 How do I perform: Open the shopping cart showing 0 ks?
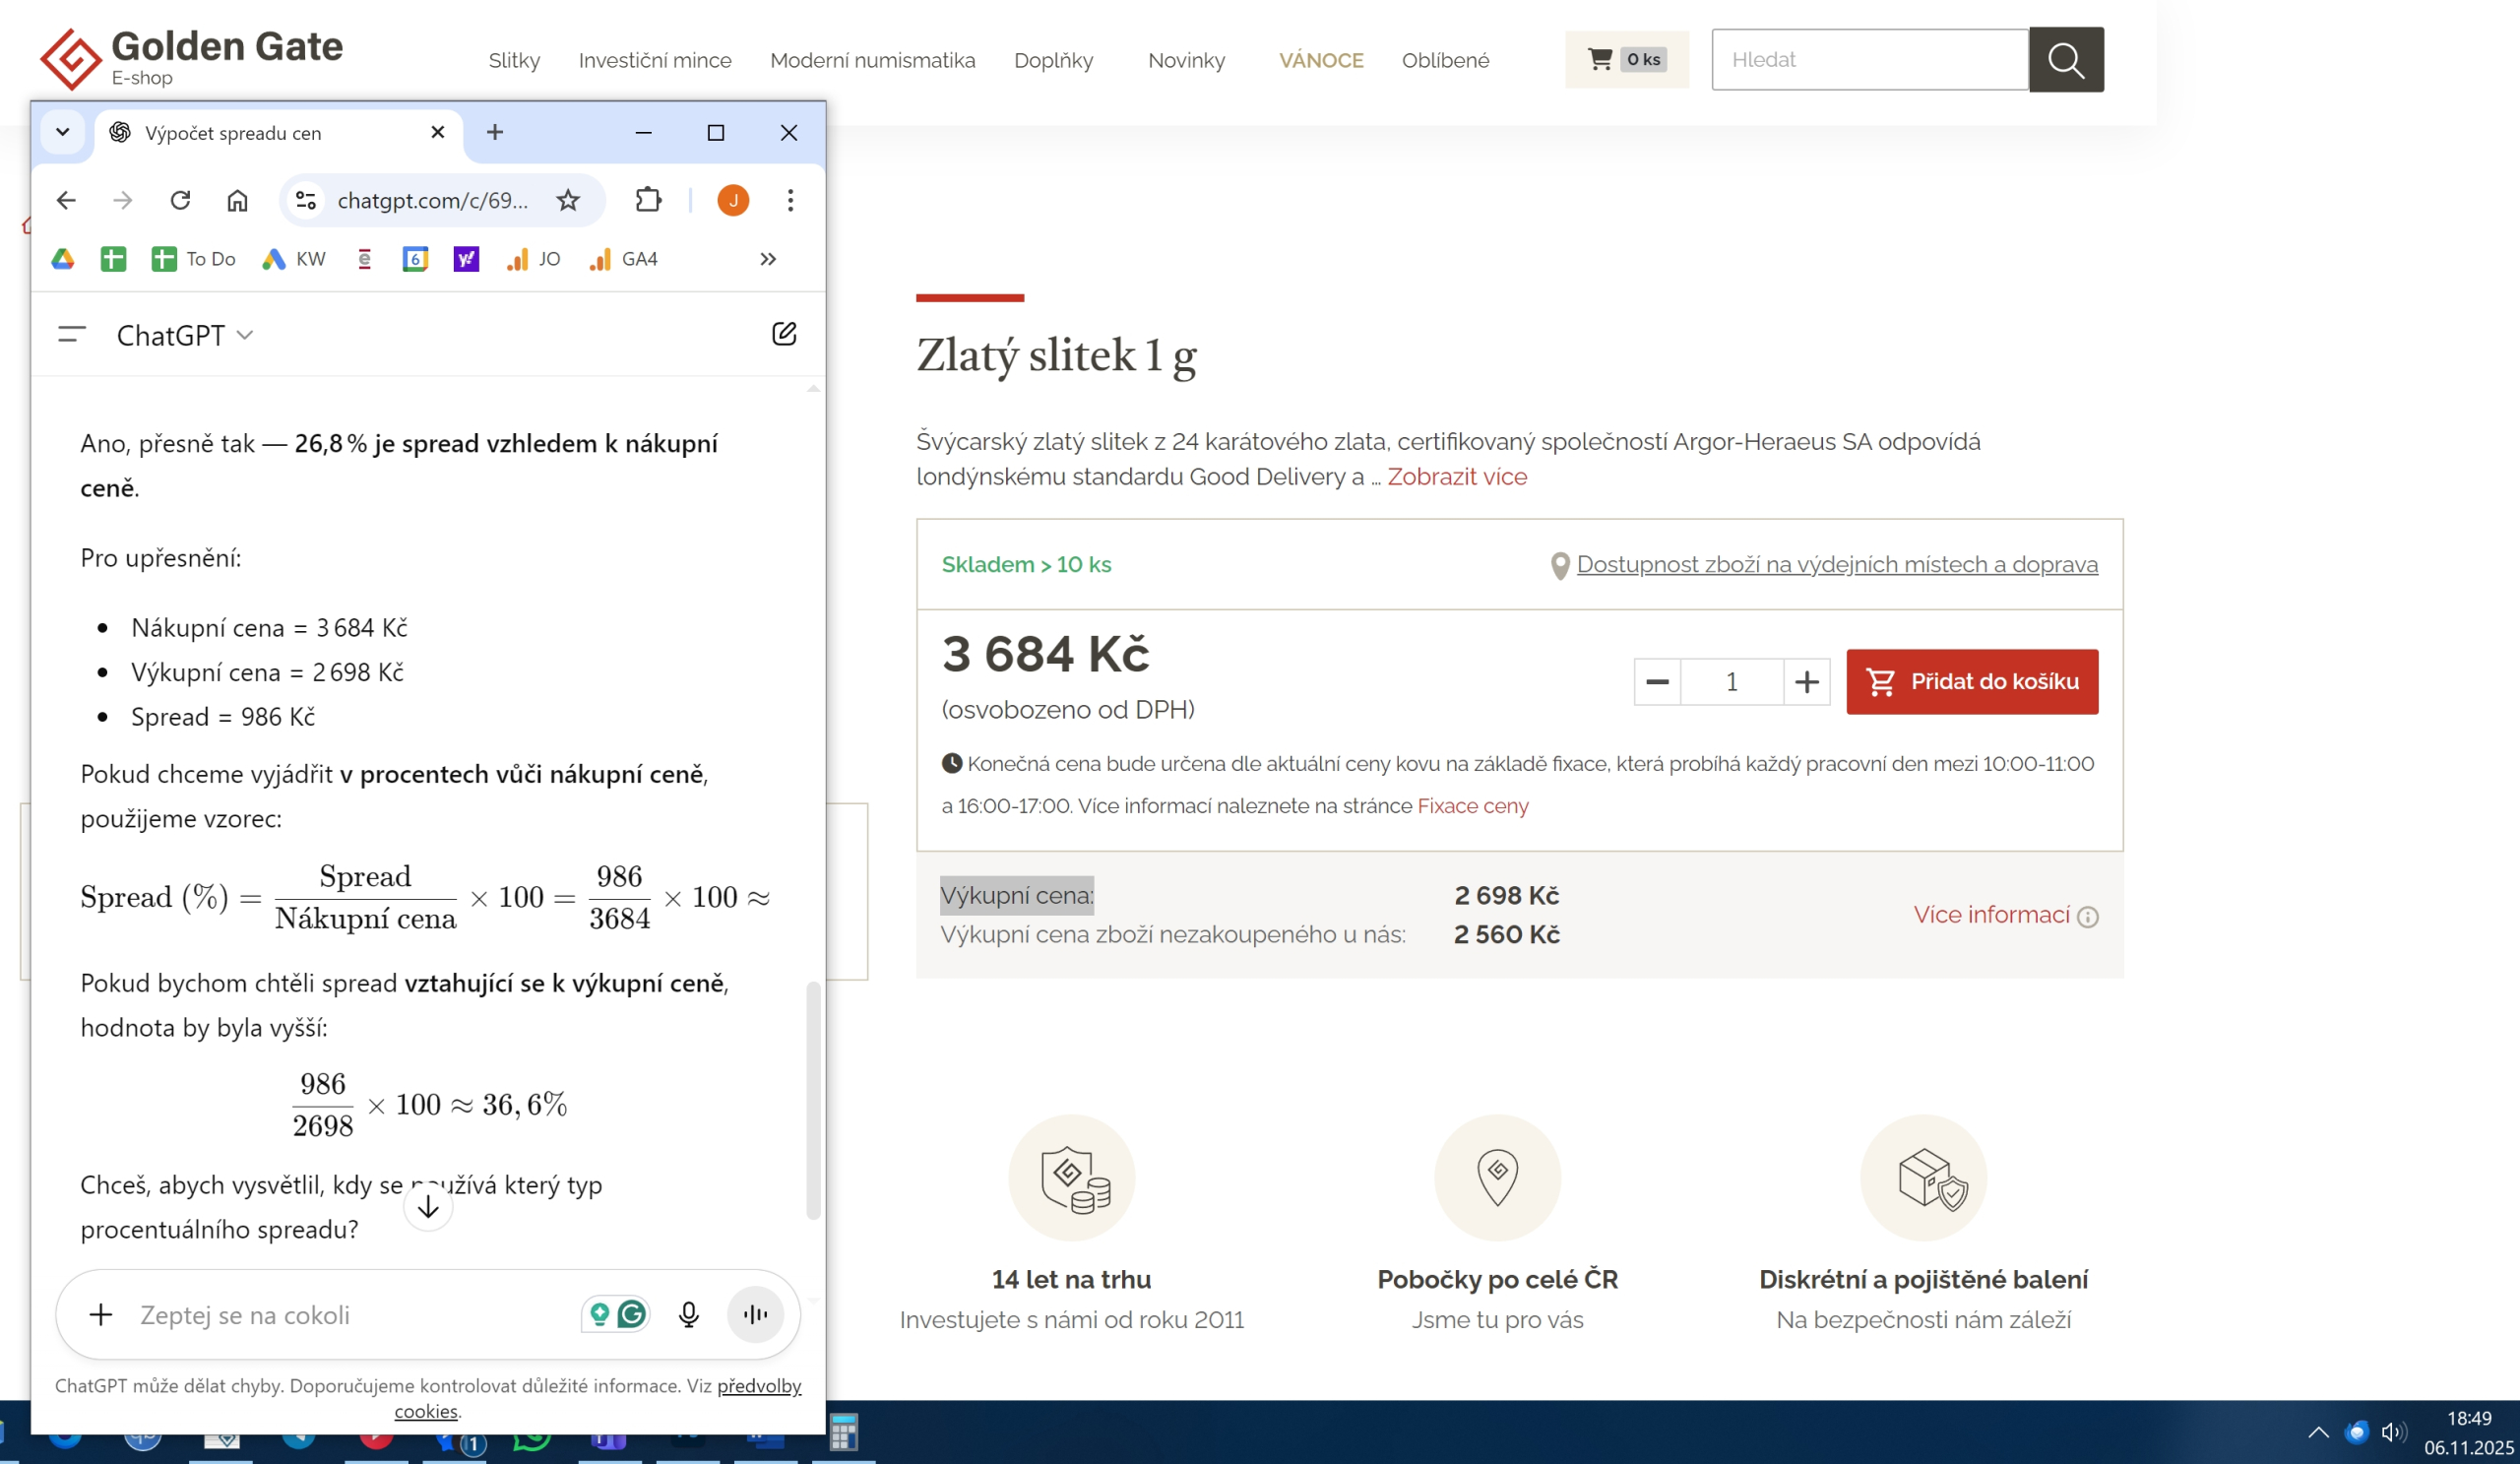pyautogui.click(x=1626, y=60)
